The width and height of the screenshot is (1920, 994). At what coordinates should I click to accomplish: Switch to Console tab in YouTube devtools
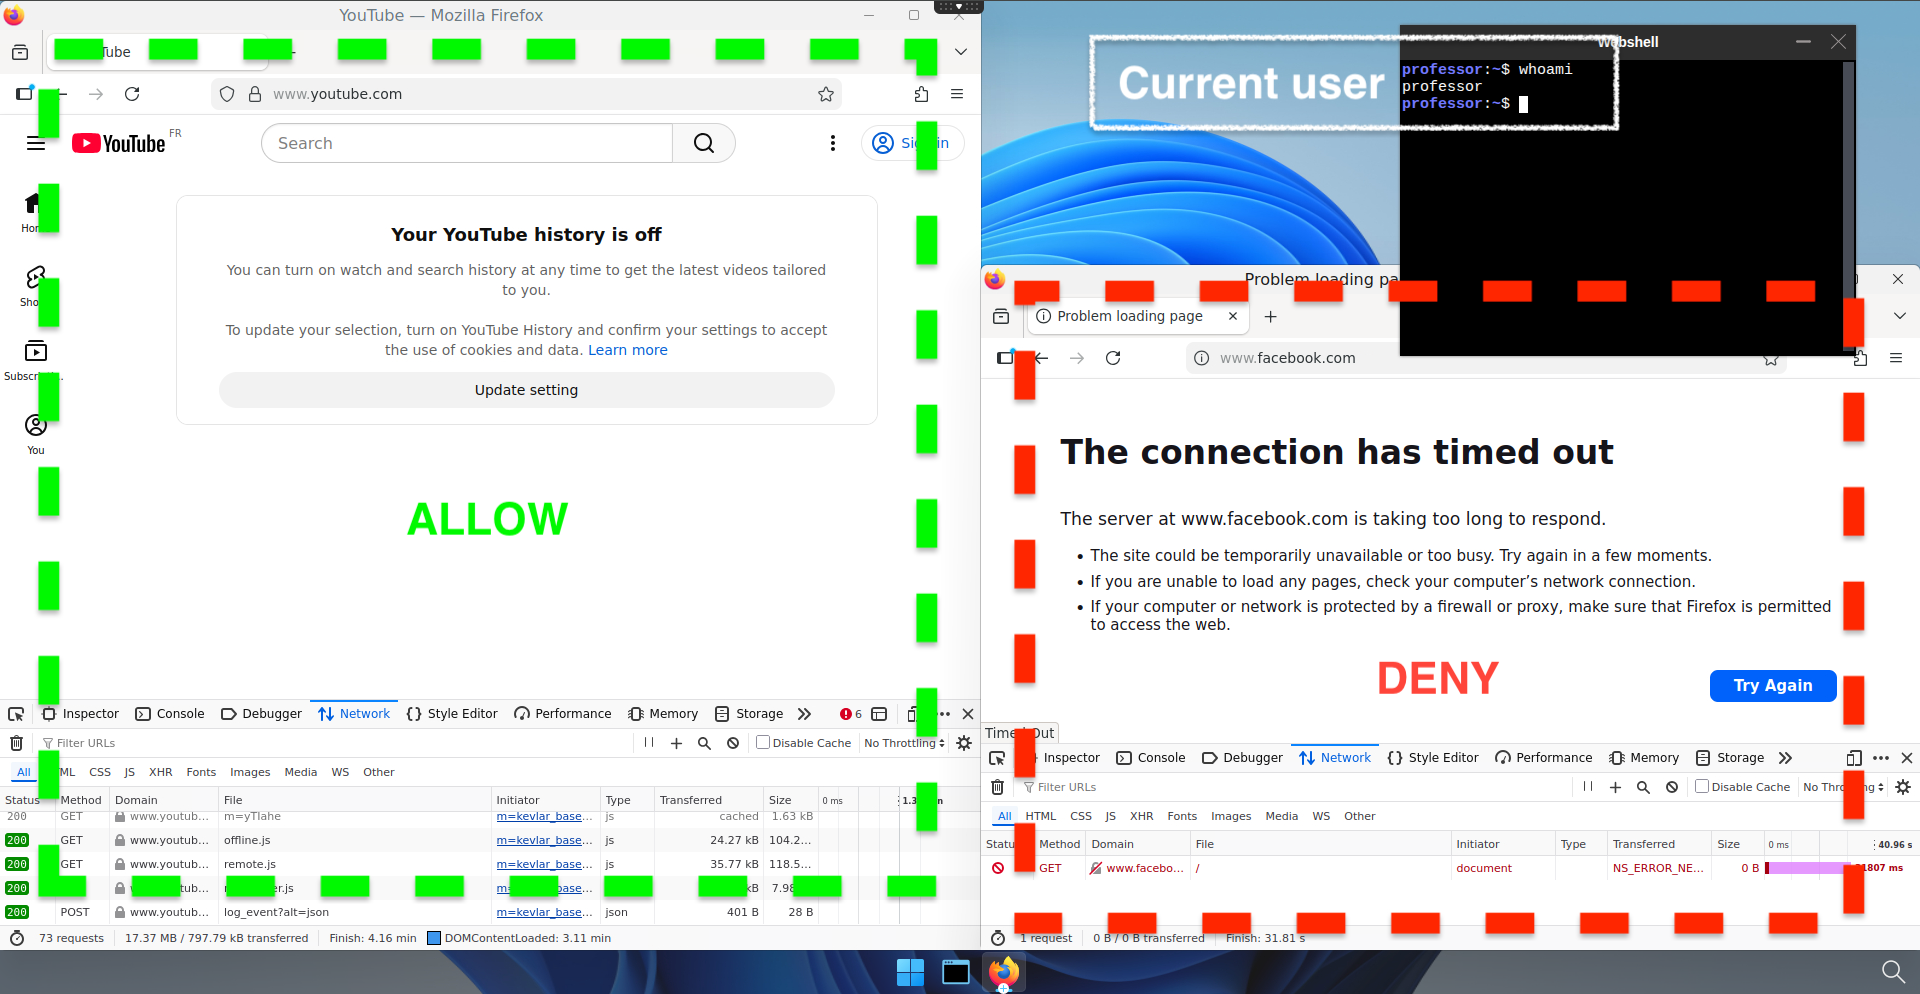170,714
